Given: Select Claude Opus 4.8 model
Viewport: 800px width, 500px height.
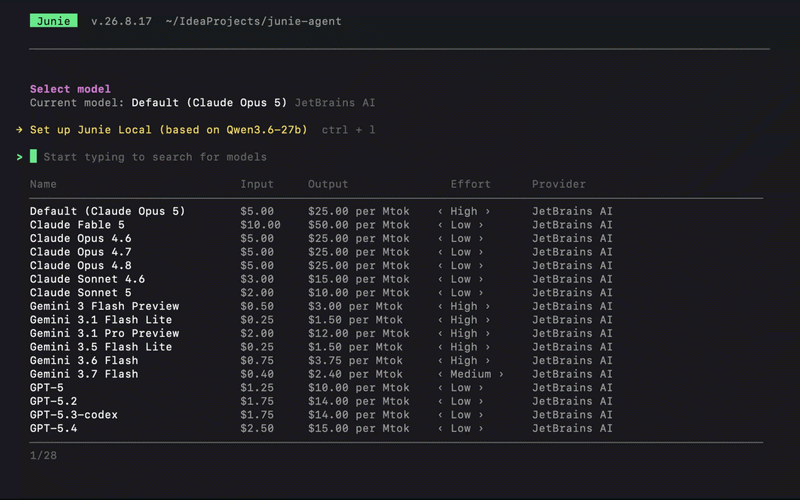Looking at the screenshot, I should [x=320, y=265].
